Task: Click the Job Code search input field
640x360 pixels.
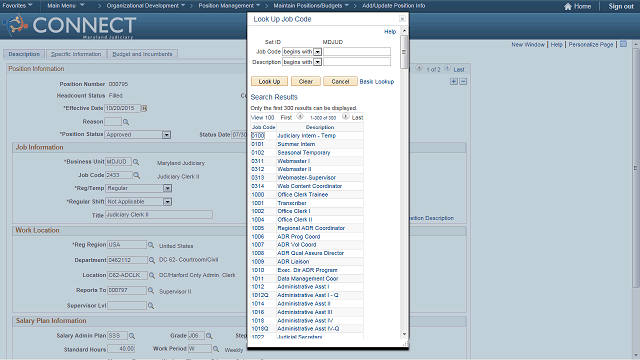Action: point(357,52)
